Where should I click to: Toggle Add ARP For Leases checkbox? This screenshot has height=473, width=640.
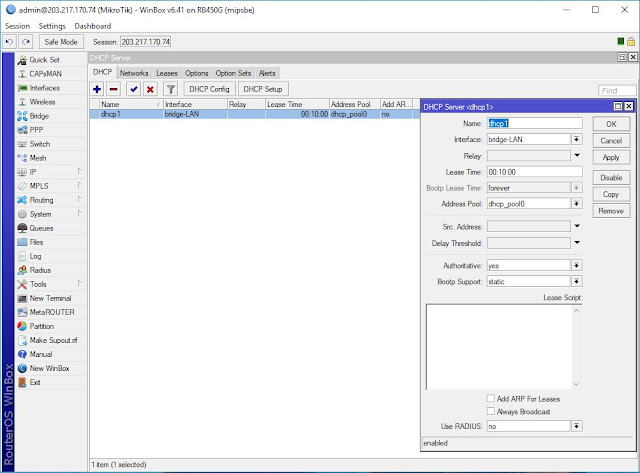coord(491,398)
